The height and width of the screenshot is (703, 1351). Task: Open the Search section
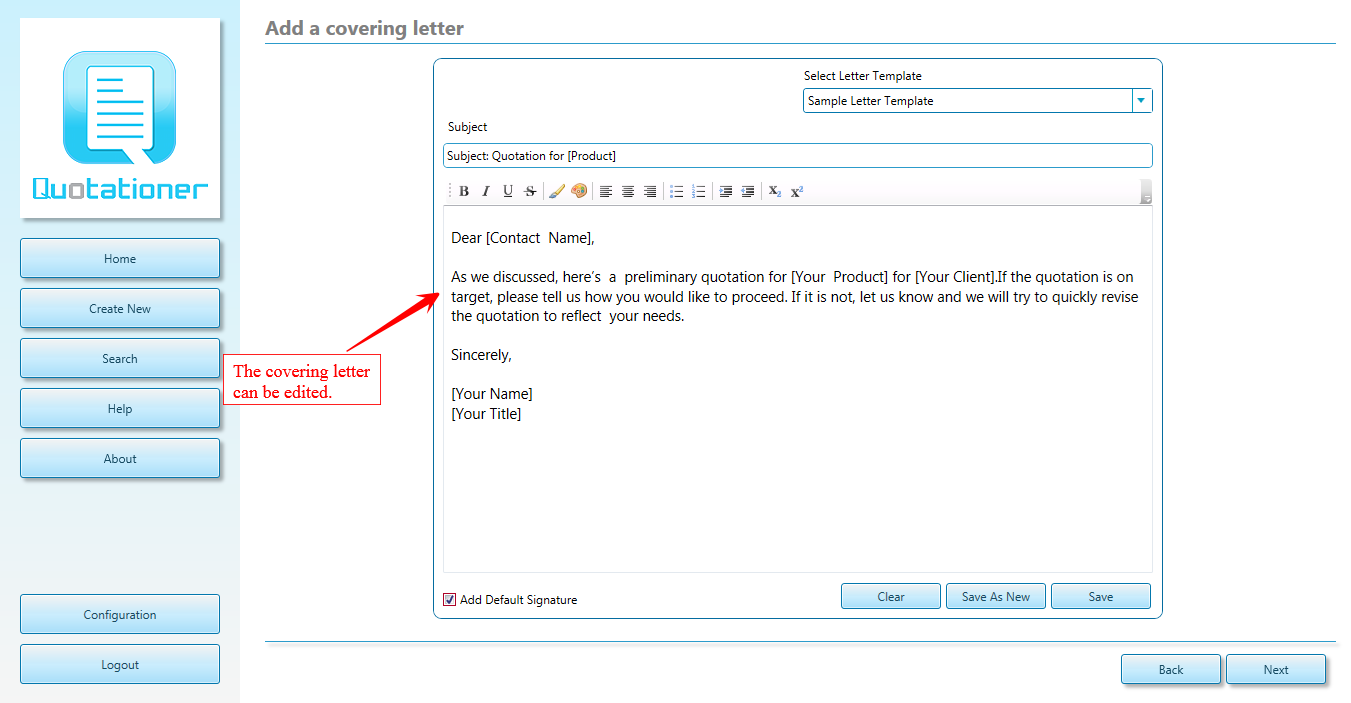point(120,358)
